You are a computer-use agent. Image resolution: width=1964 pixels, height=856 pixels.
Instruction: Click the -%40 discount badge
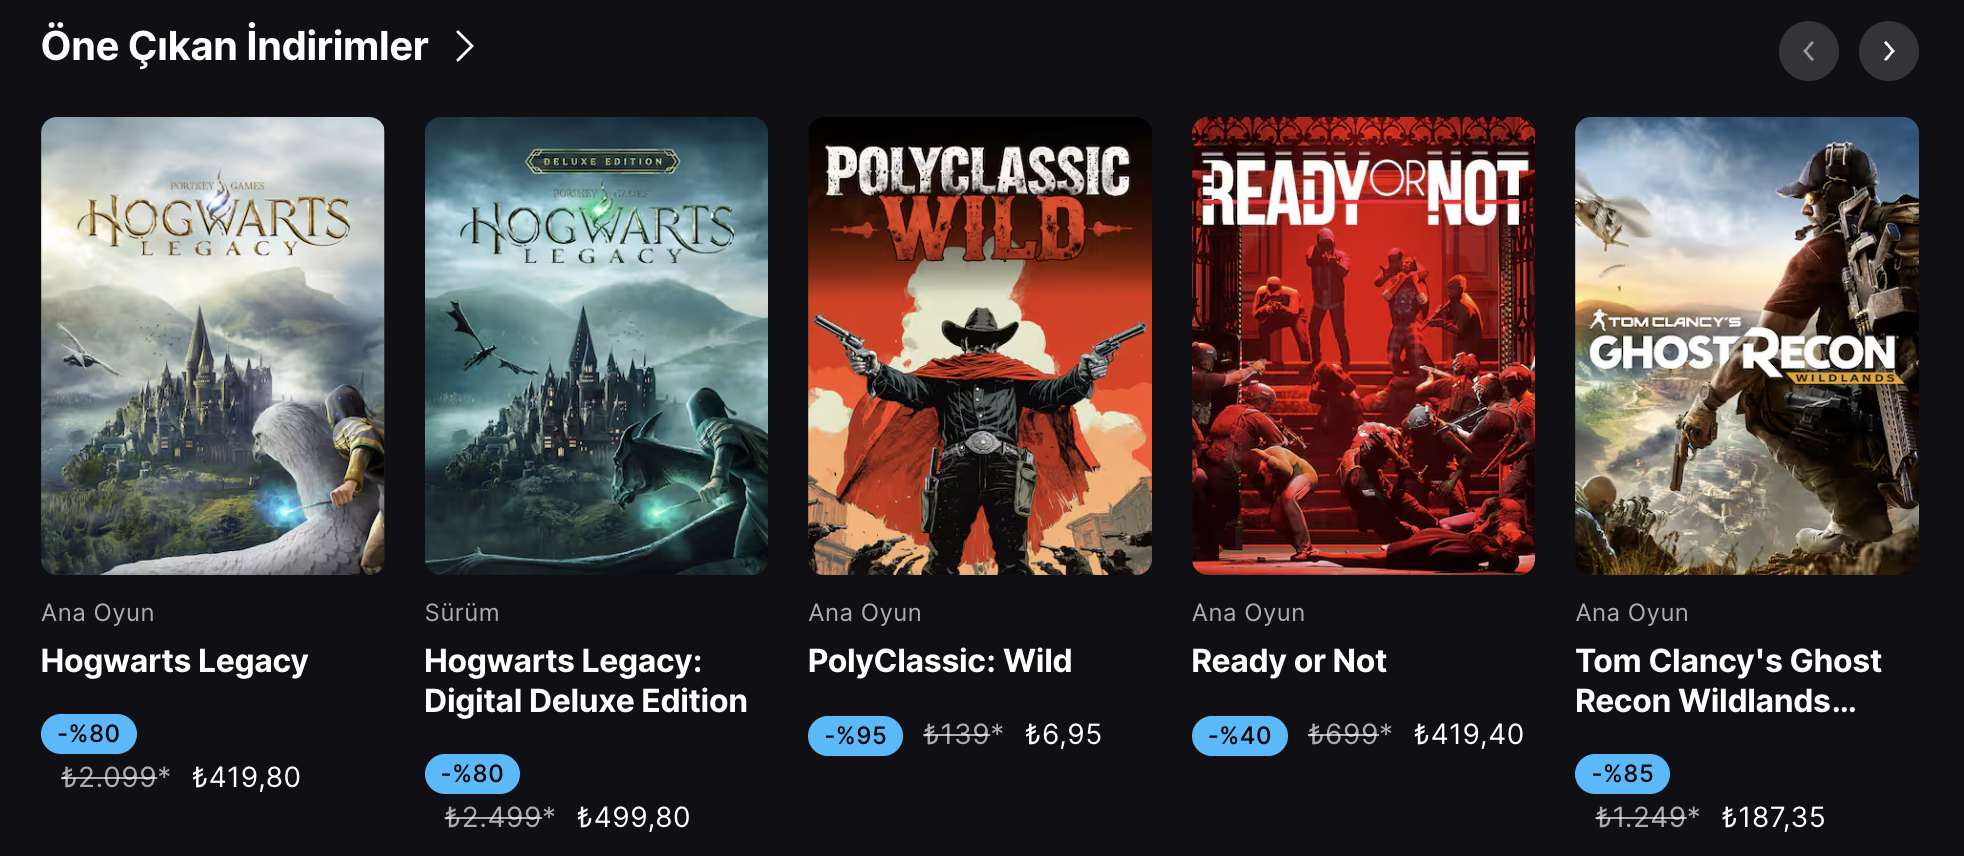click(1239, 736)
